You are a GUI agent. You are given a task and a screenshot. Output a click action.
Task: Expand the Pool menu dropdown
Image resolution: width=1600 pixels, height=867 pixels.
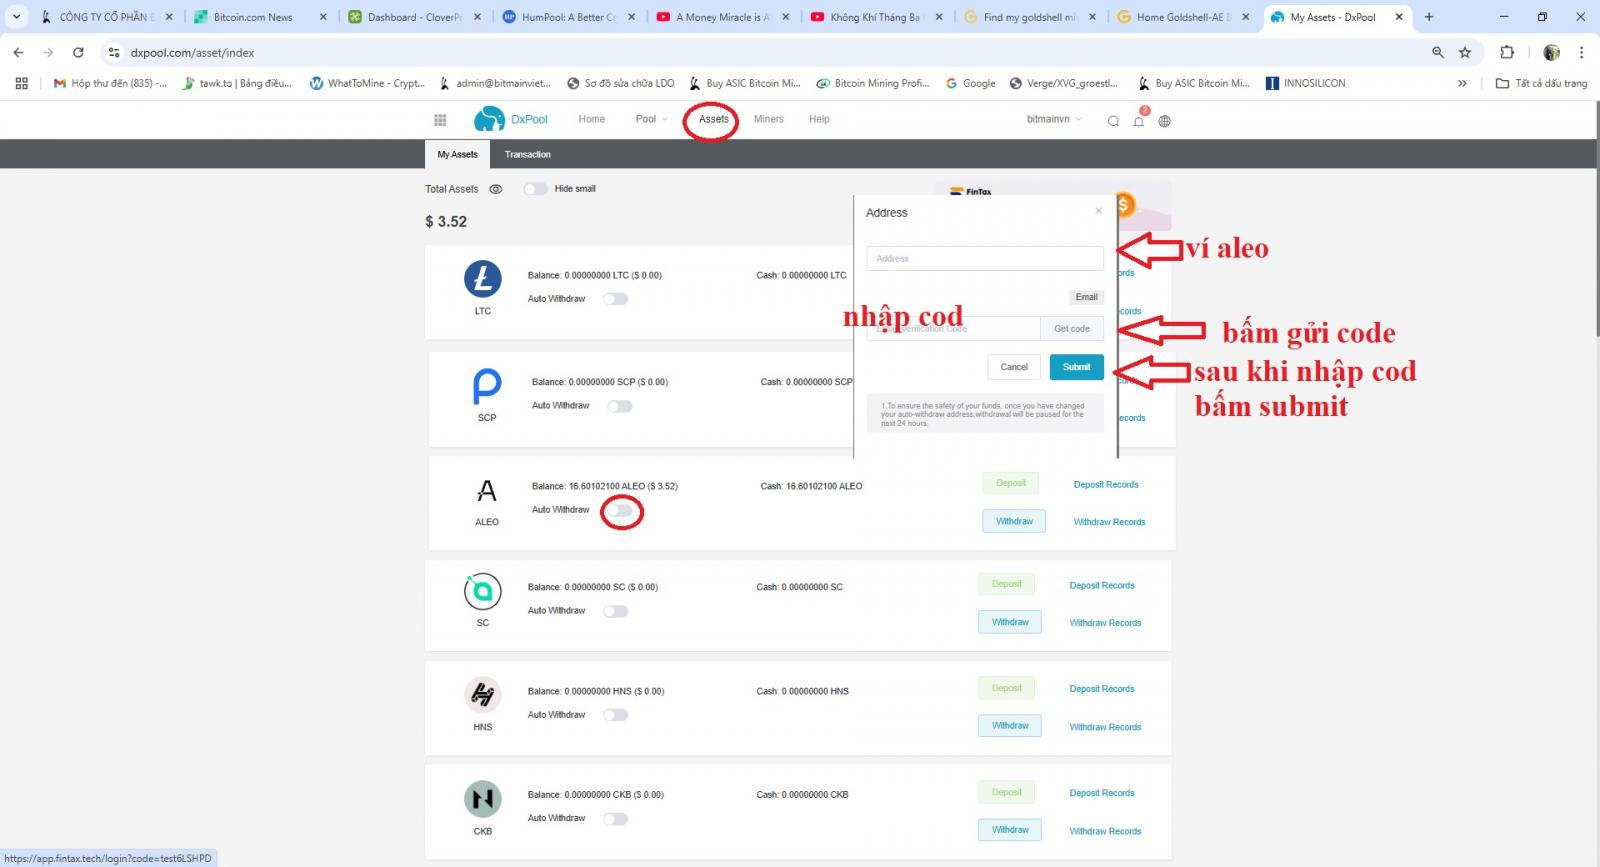point(651,119)
